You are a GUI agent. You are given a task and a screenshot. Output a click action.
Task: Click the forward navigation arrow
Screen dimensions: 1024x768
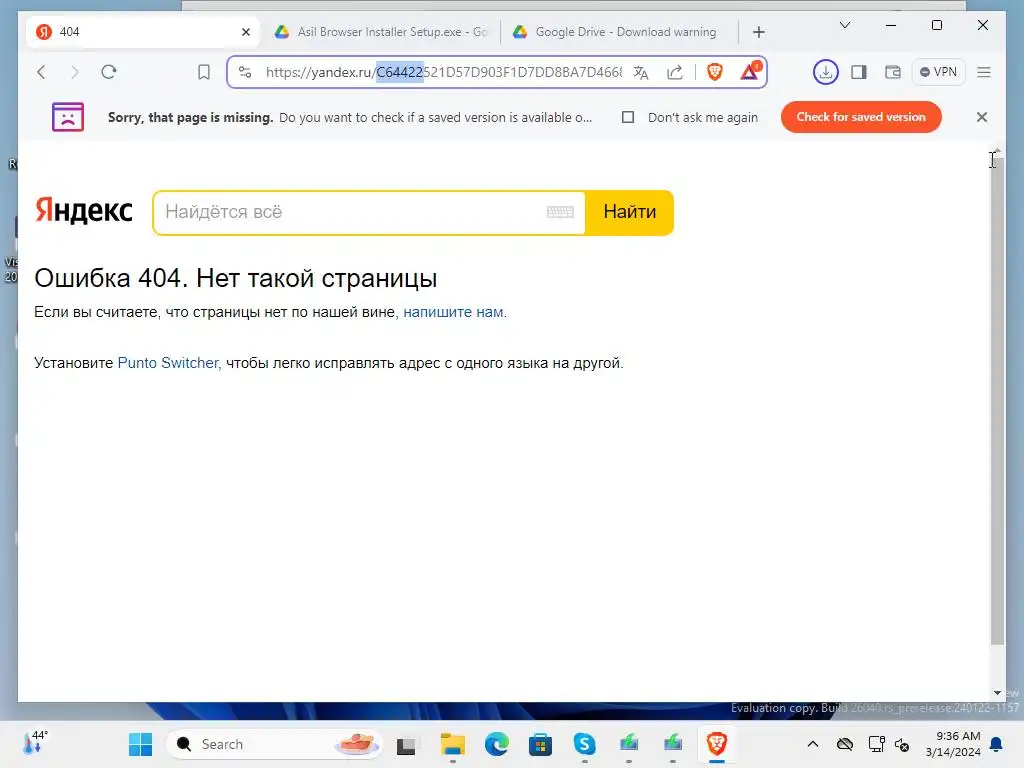74,72
